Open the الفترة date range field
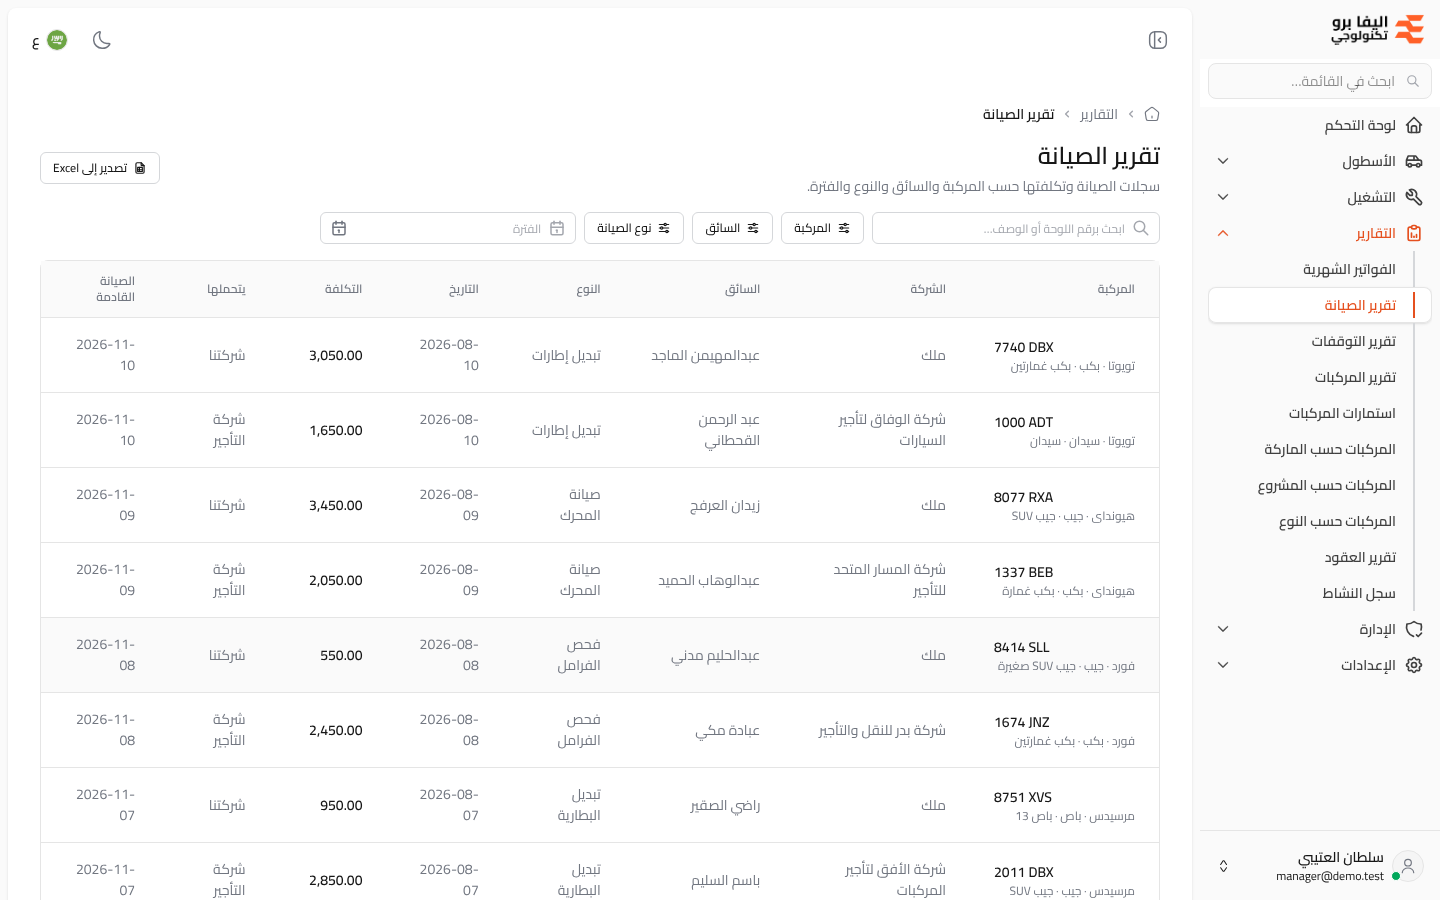1440x900 pixels. click(x=448, y=228)
